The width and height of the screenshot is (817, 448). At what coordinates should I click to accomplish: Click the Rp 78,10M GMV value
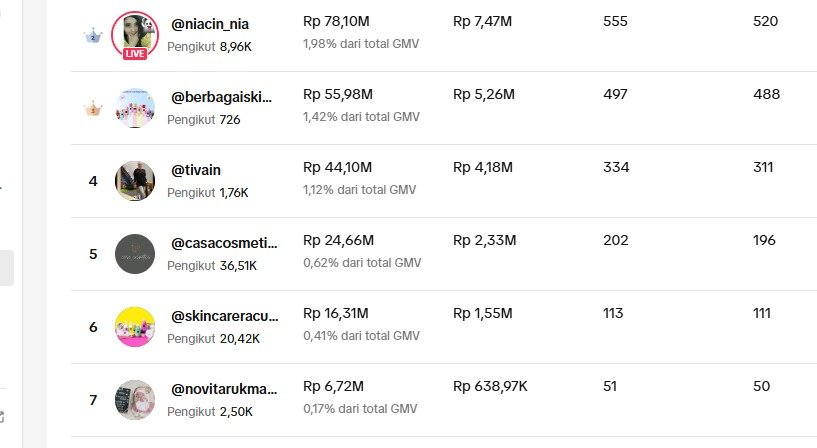coord(338,21)
